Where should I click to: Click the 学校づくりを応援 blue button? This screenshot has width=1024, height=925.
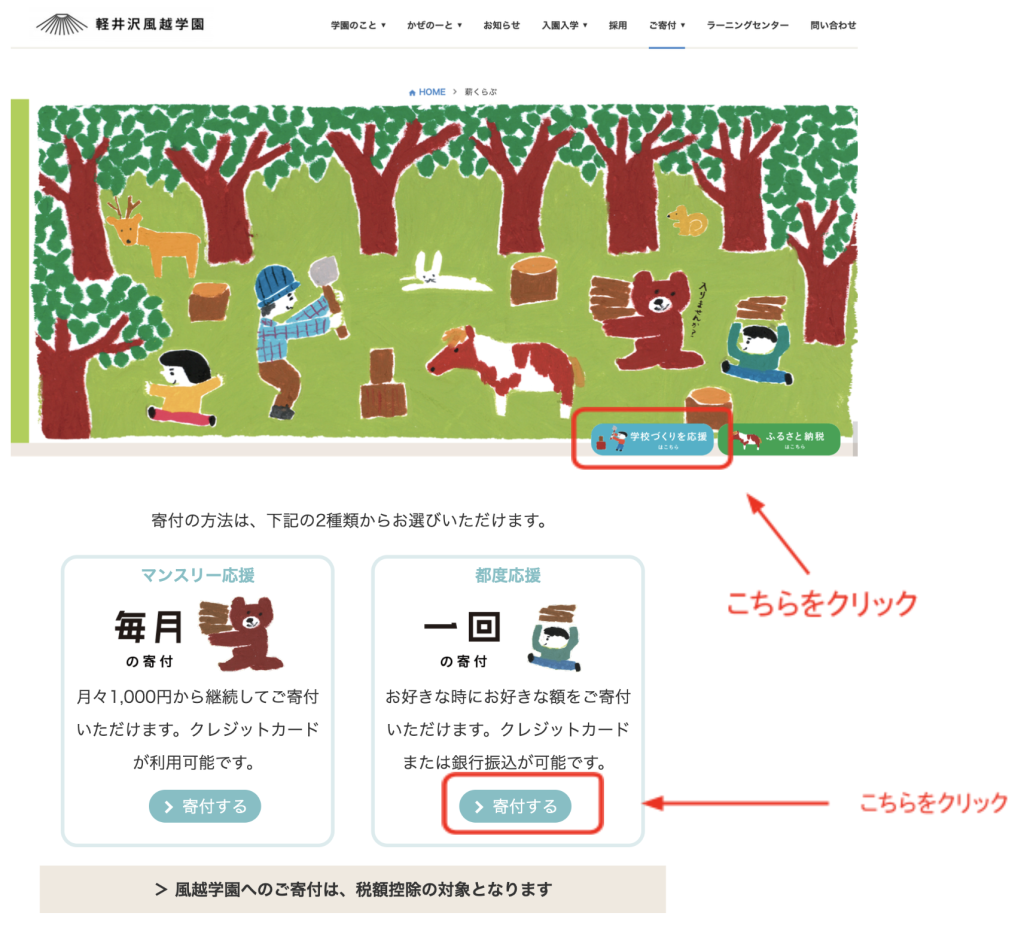pos(652,439)
